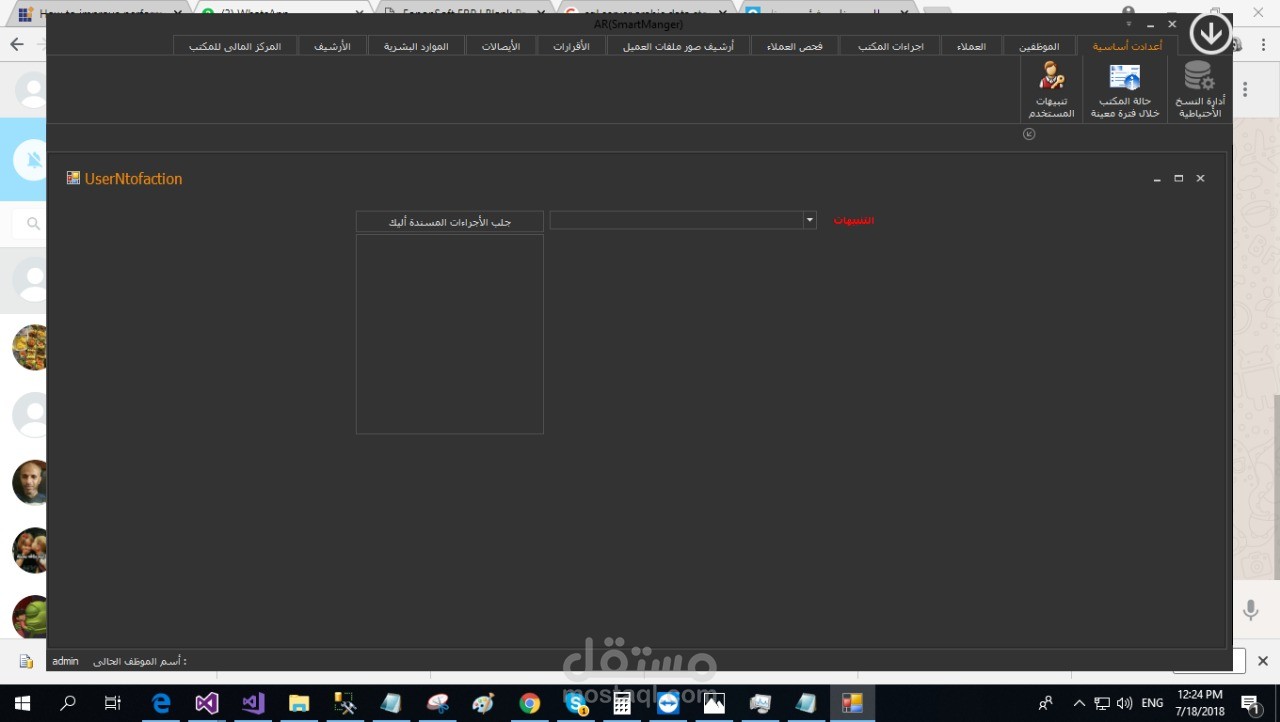Click the circular download arrow icon

pos(1210,34)
